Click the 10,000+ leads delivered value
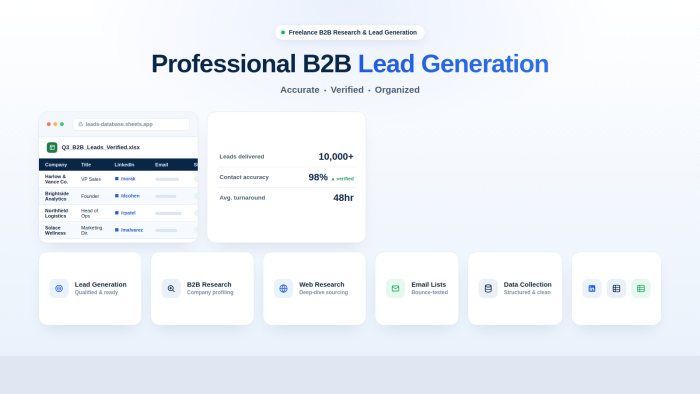This screenshot has width=700, height=394. point(336,157)
